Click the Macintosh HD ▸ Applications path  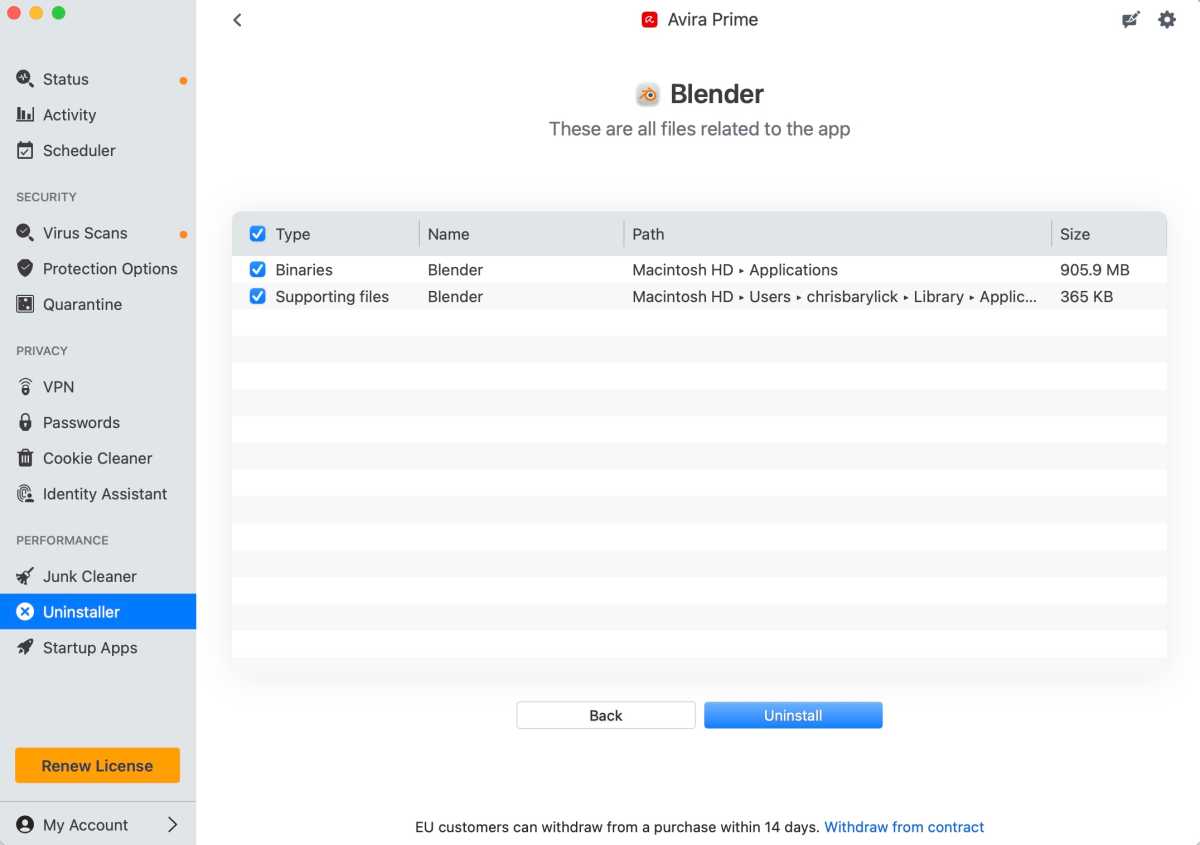click(735, 270)
